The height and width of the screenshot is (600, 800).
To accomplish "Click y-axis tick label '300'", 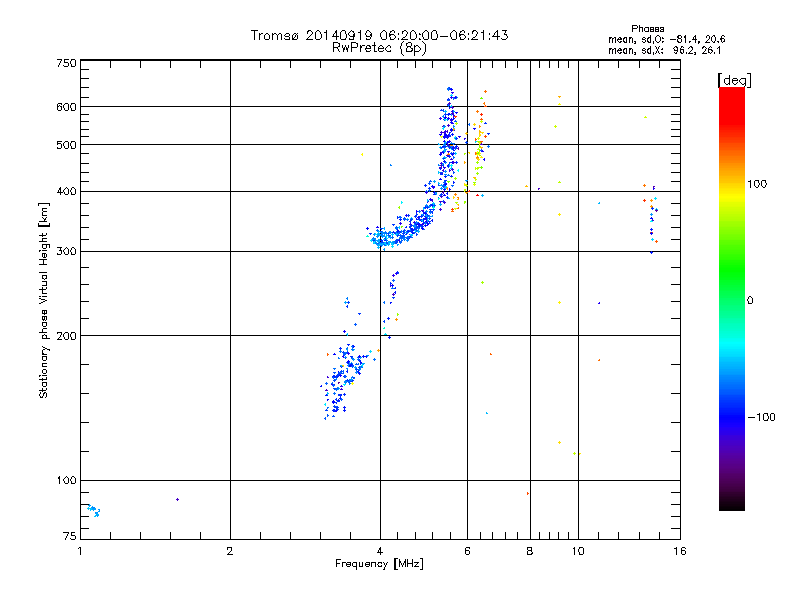I will point(66,252).
